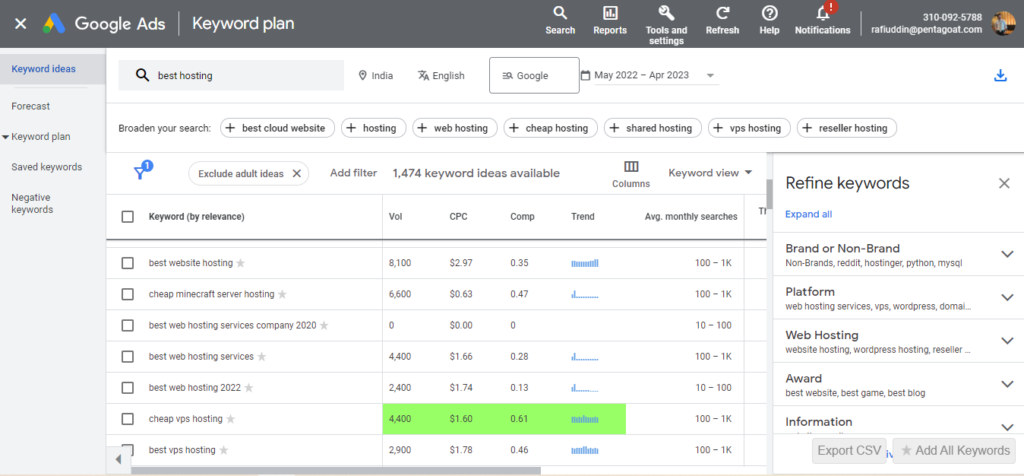Click the Export CSV button
The image size is (1024, 476).
point(849,451)
